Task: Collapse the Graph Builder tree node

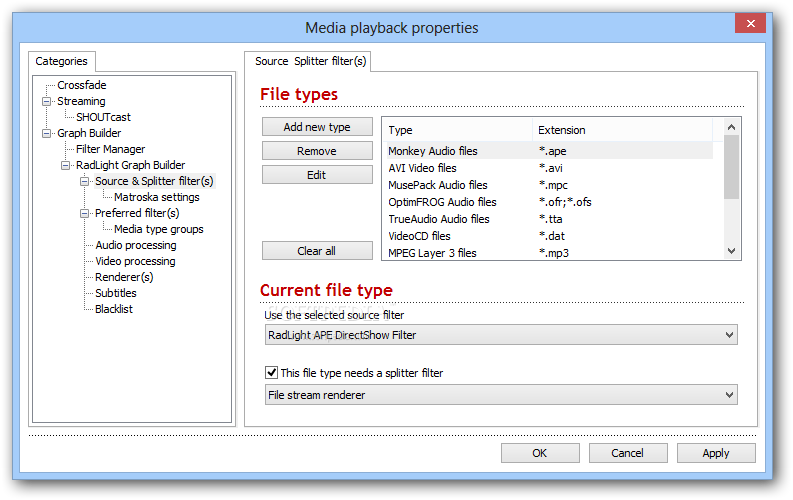Action: tap(47, 133)
